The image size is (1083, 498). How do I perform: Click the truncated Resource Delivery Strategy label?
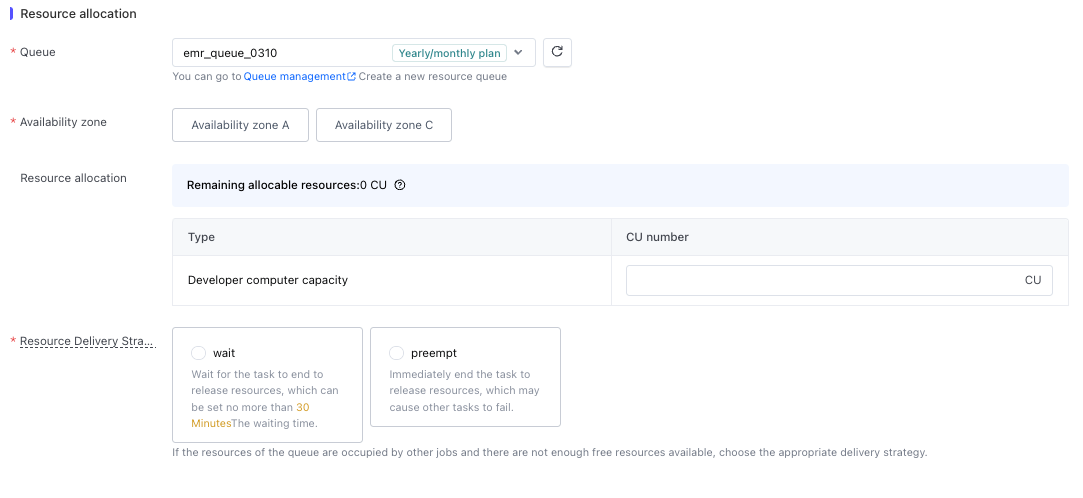pos(88,341)
